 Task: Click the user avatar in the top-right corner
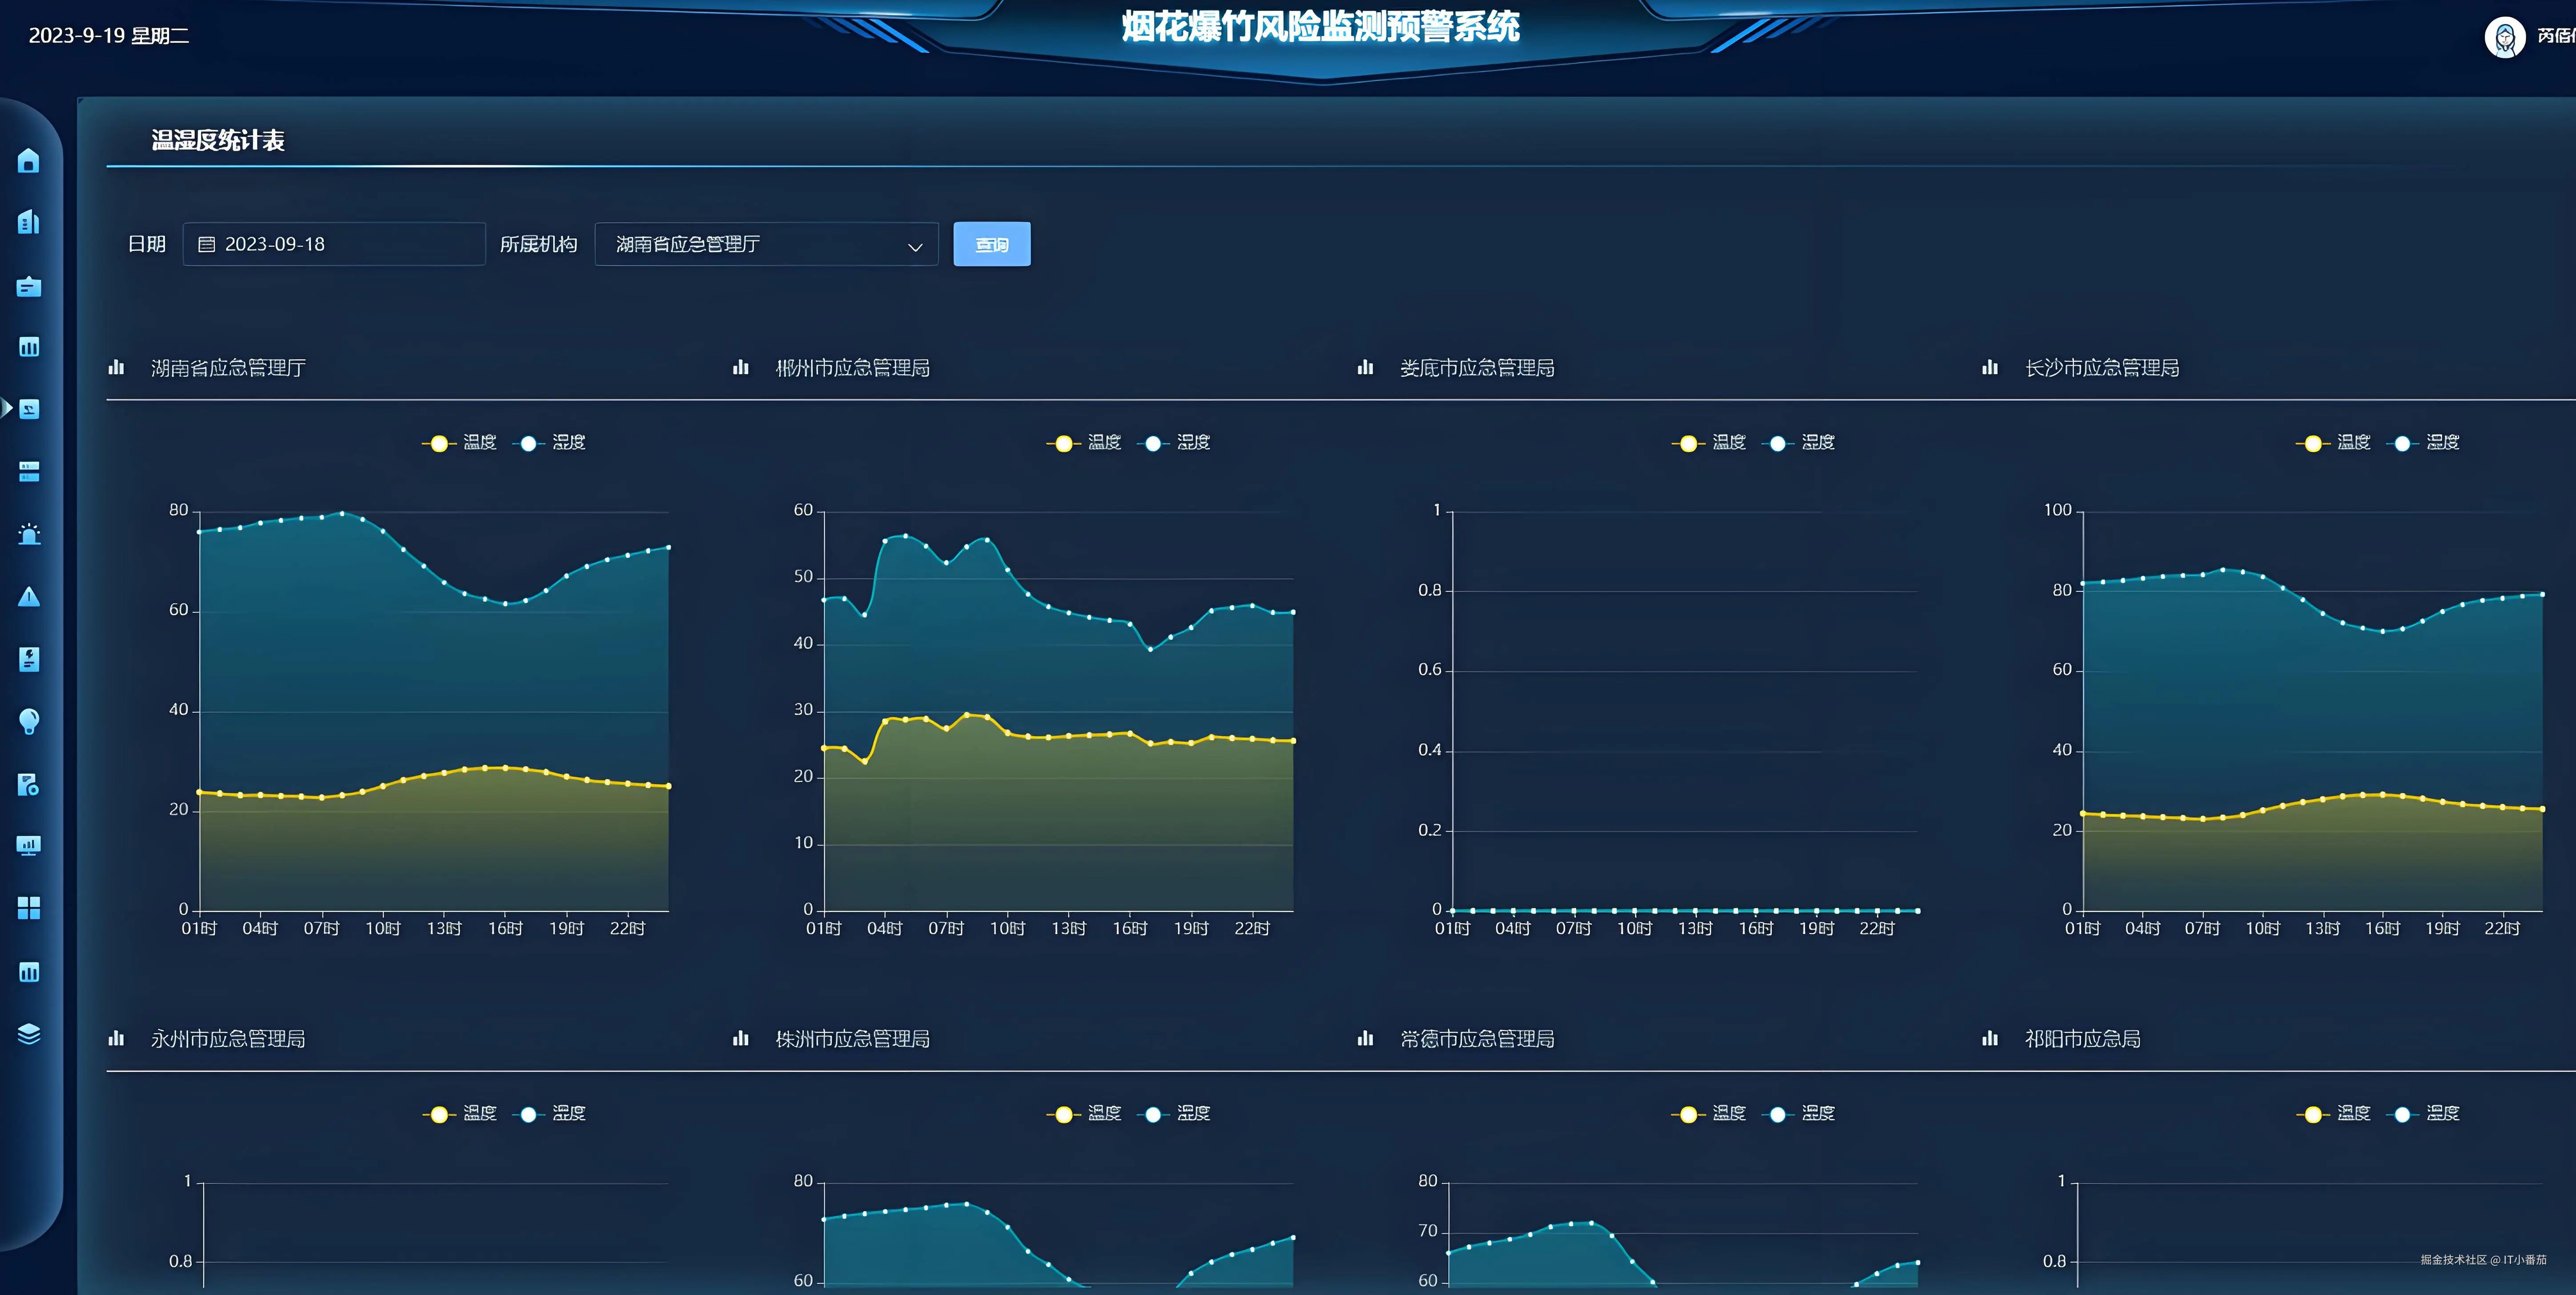click(2506, 37)
